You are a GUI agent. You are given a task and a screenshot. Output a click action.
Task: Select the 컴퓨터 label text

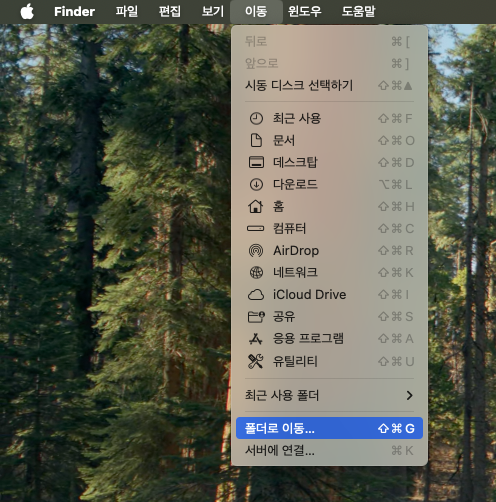[x=289, y=228]
